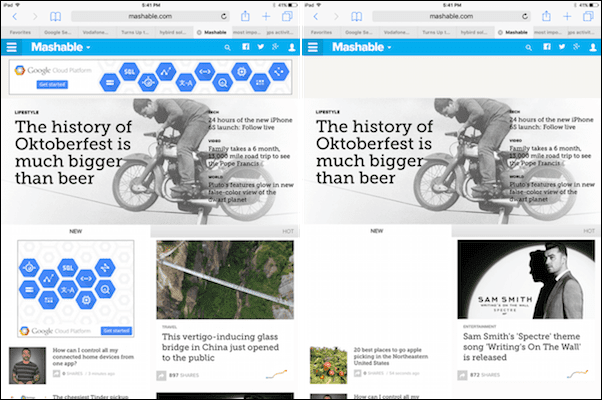Image resolution: width=602 pixels, height=400 pixels.
Task: Reload the page in left screen address bar
Action: (223, 16)
